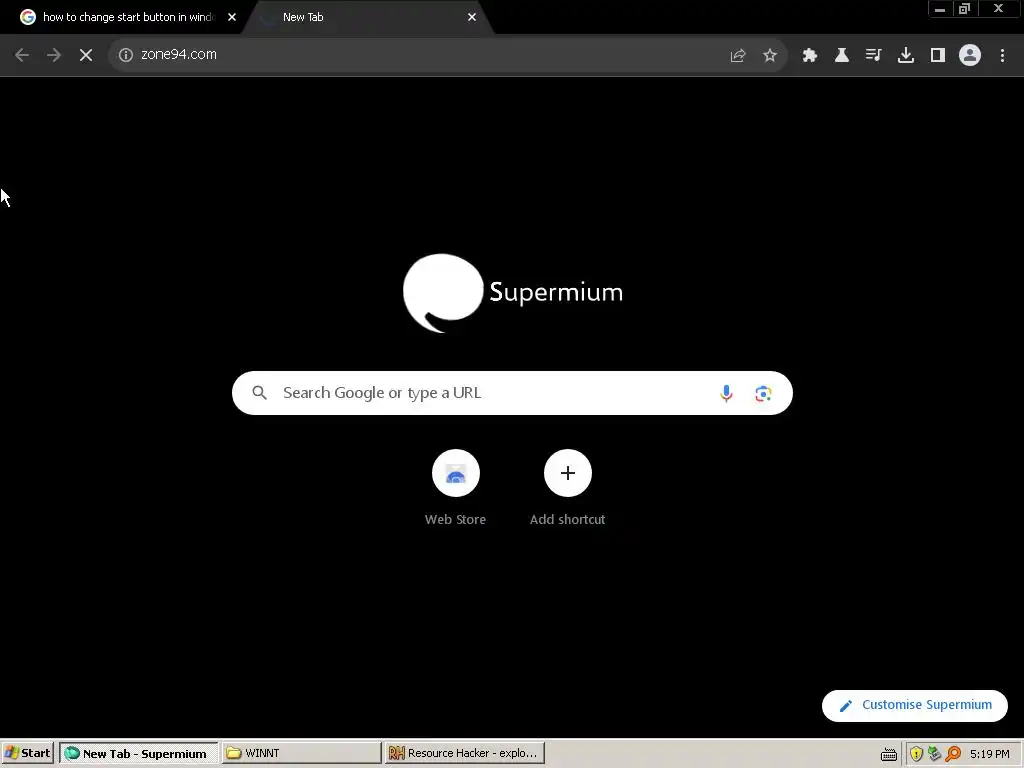
Task: Click Customise Supermium button
Action: point(915,705)
